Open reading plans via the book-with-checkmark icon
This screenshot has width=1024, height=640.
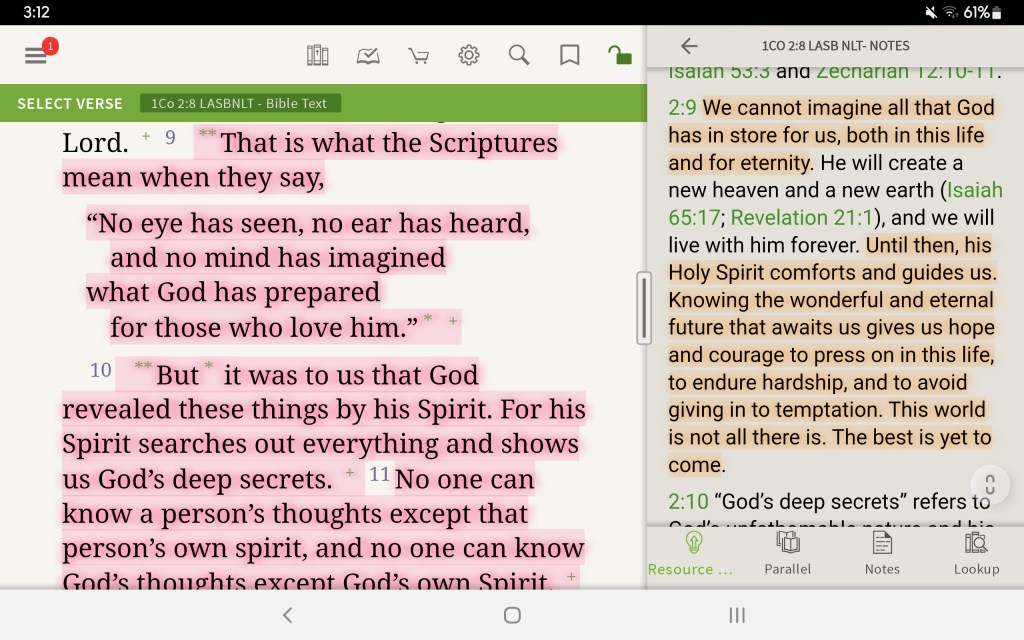368,55
